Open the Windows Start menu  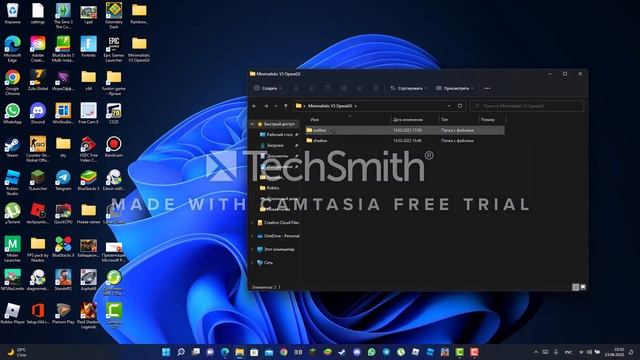pyautogui.click(x=166, y=352)
